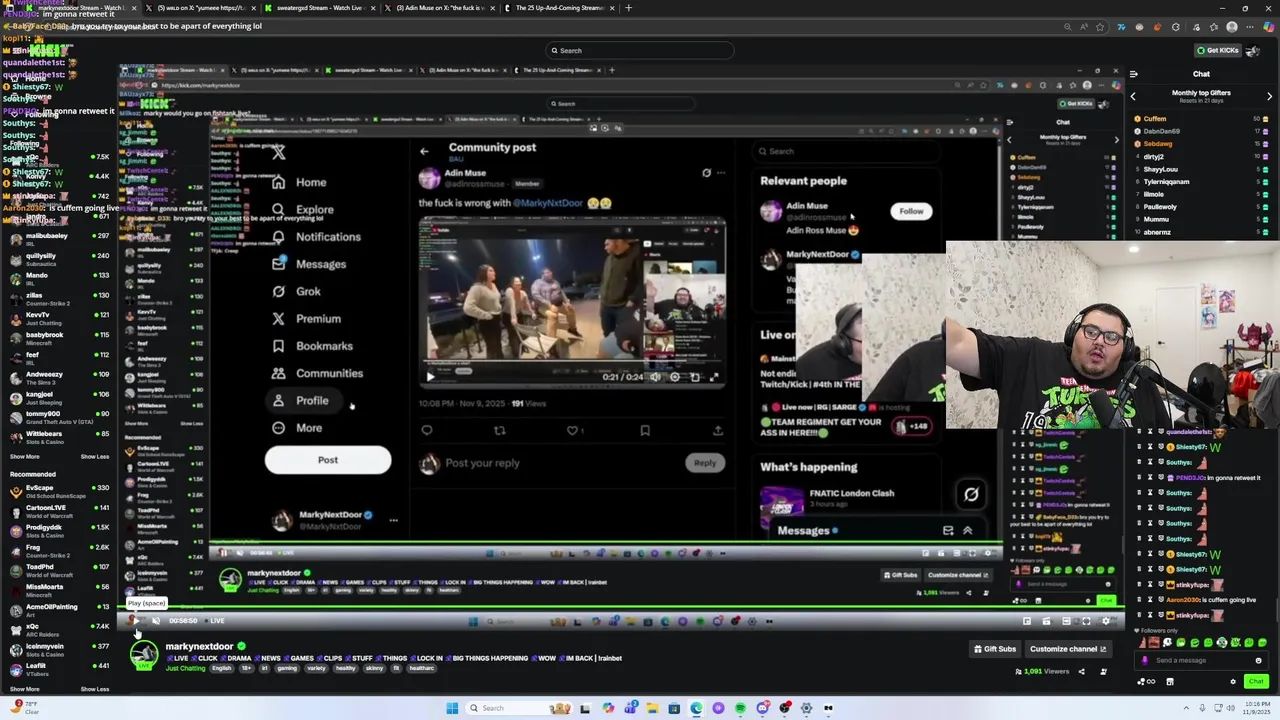Open Premium in streamed X sidebar

(306, 319)
